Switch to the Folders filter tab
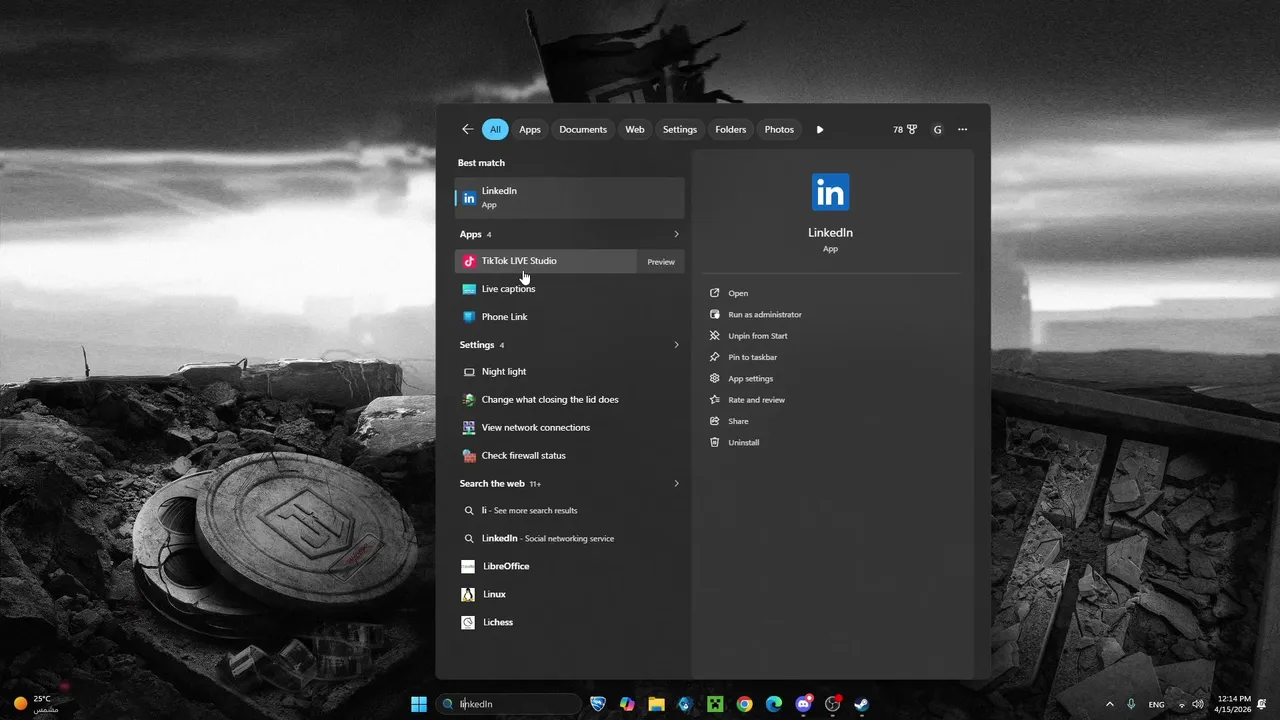This screenshot has height=720, width=1280. tap(731, 129)
